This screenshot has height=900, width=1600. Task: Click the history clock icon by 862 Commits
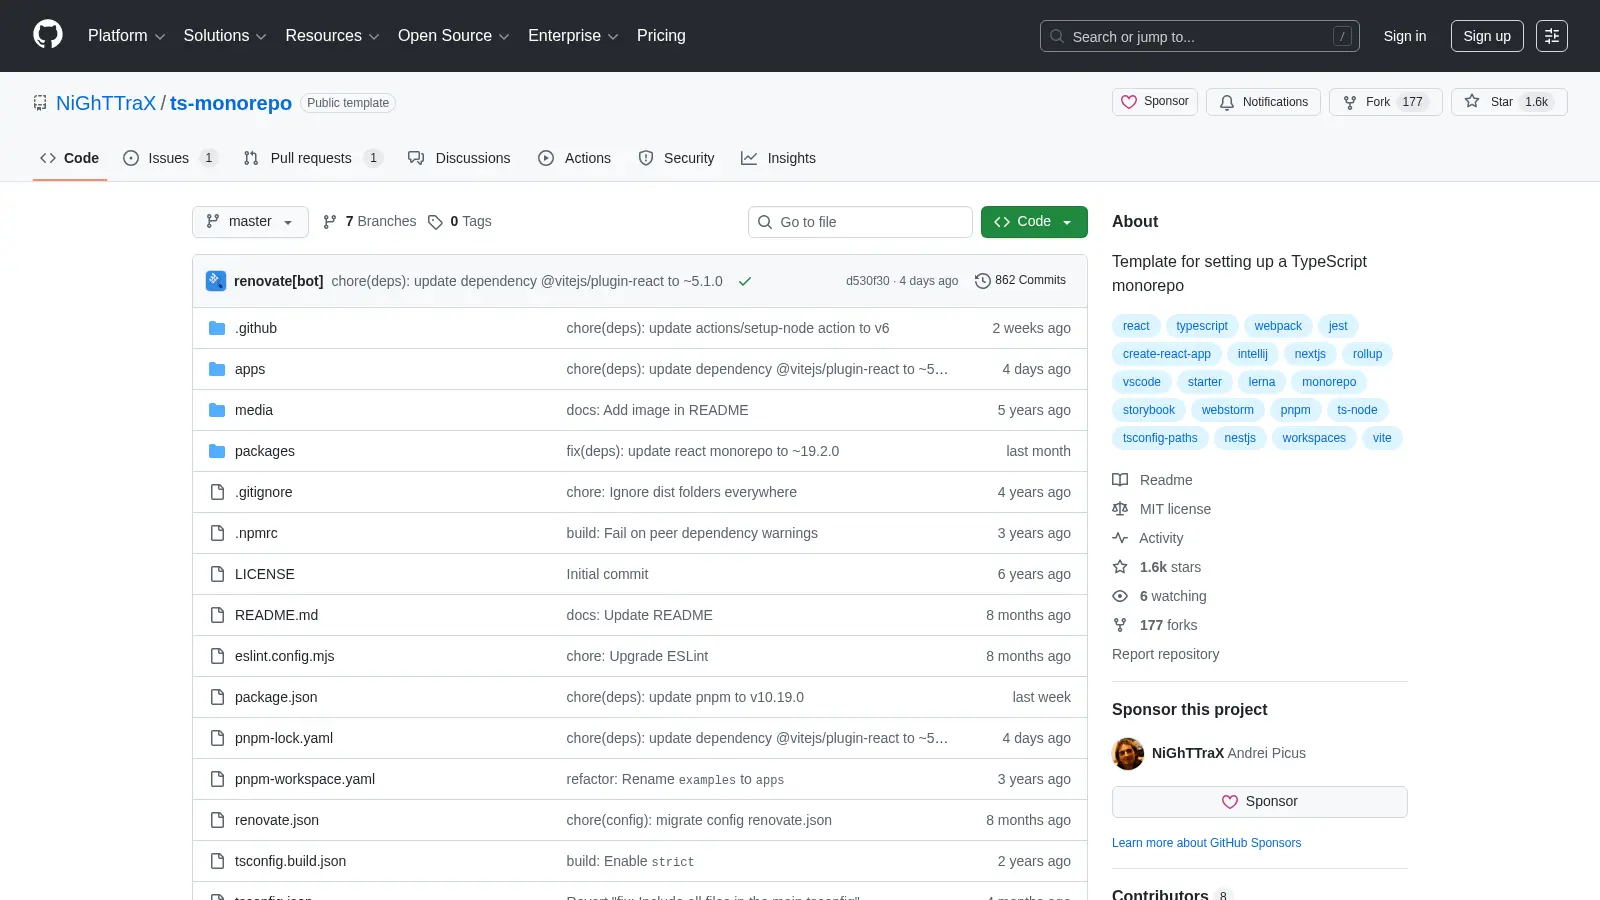(983, 281)
